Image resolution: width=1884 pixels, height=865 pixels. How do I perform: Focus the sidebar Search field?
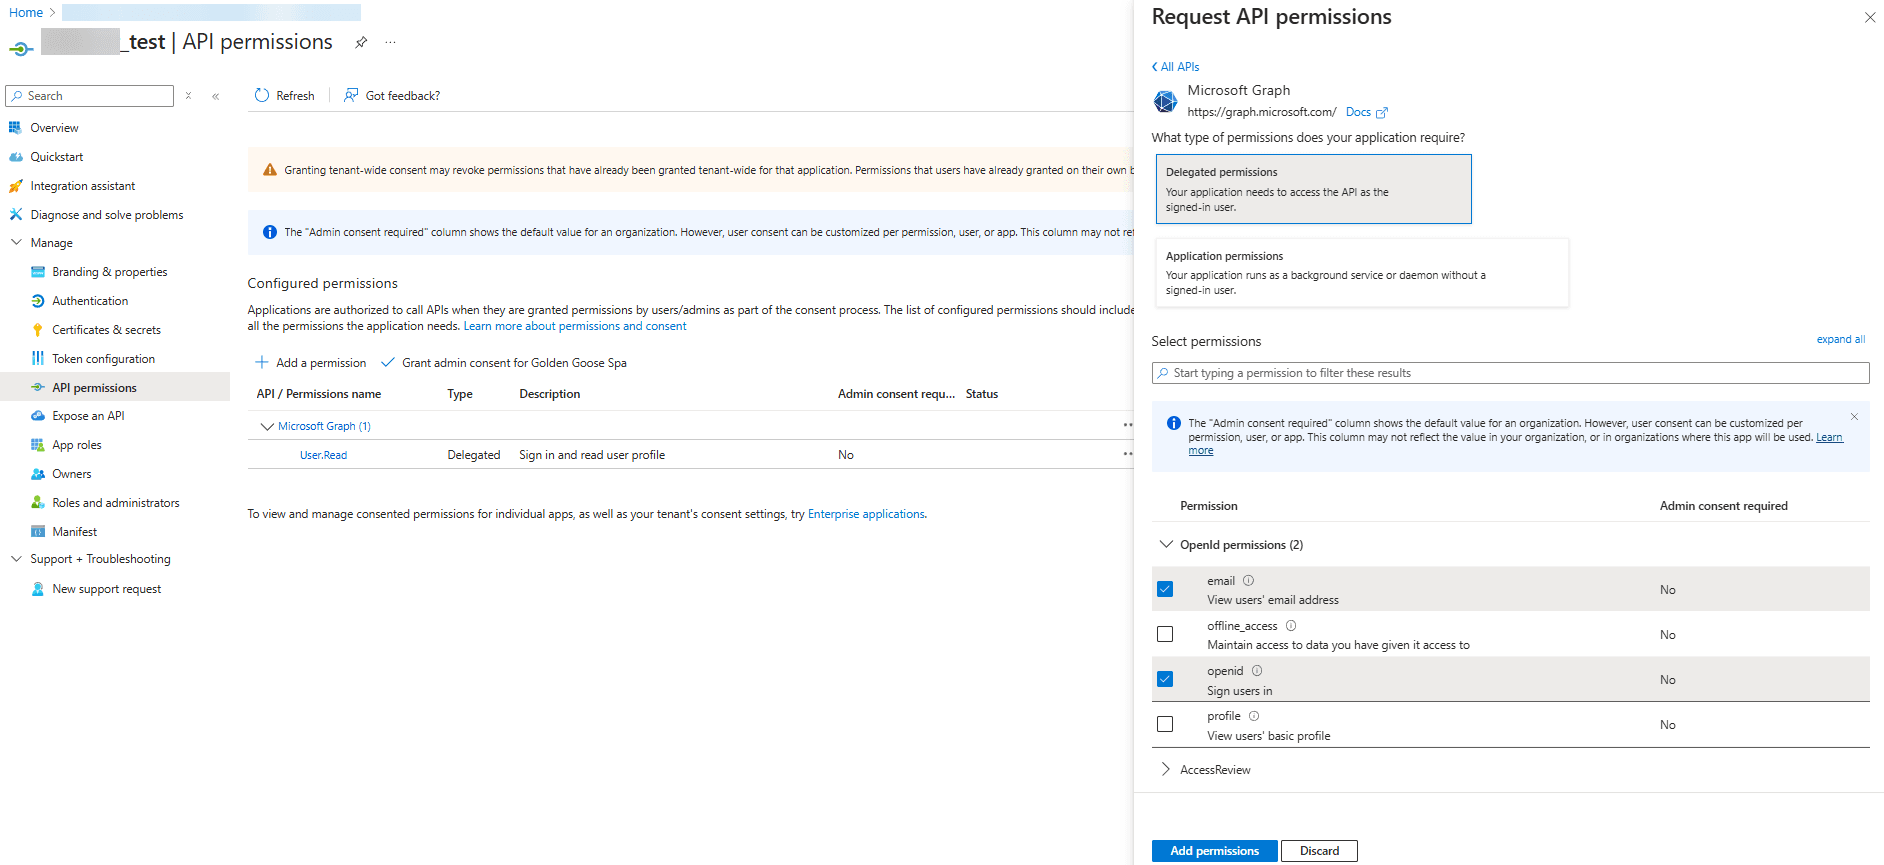point(90,96)
